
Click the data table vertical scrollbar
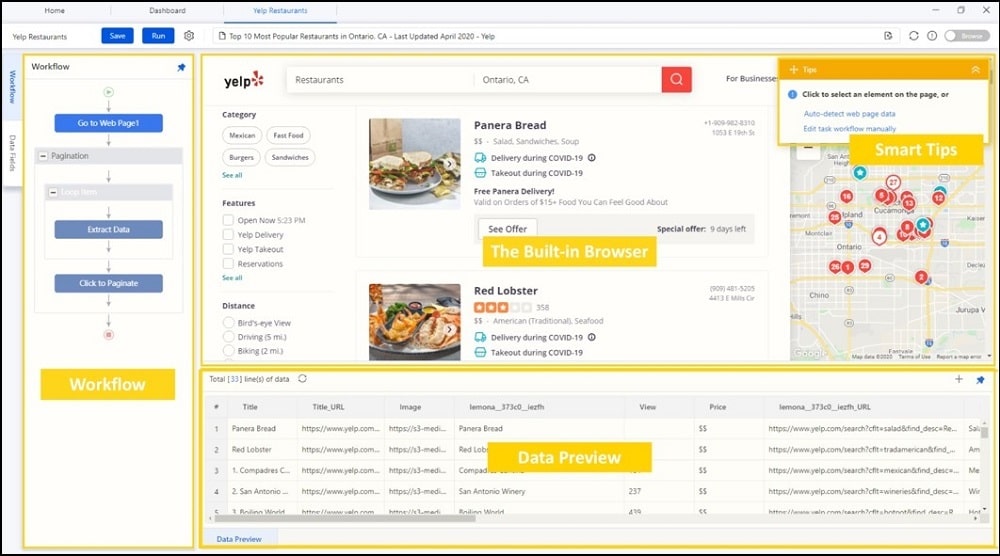pyautogui.click(x=984, y=432)
